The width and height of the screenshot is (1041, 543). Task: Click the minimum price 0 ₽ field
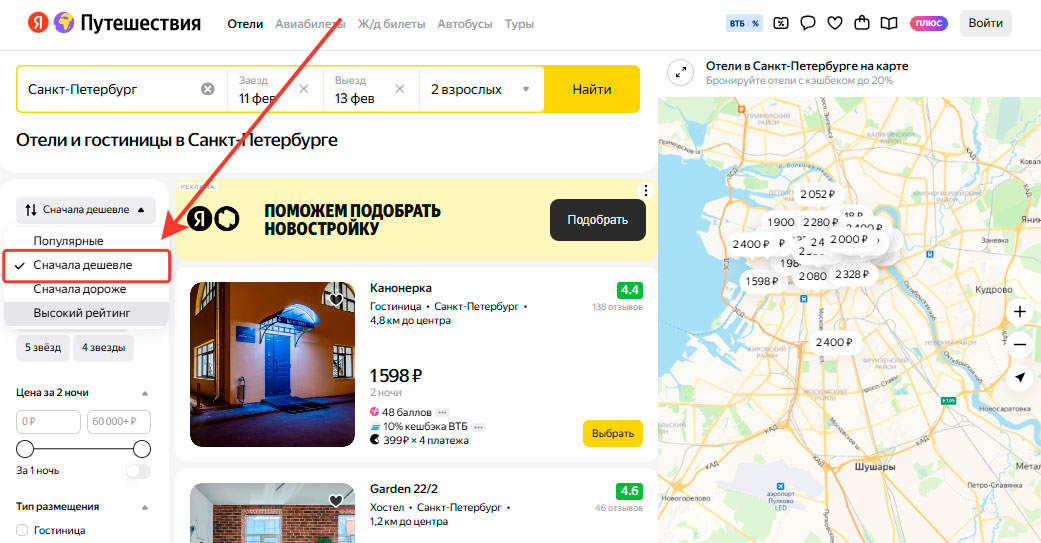(x=48, y=422)
